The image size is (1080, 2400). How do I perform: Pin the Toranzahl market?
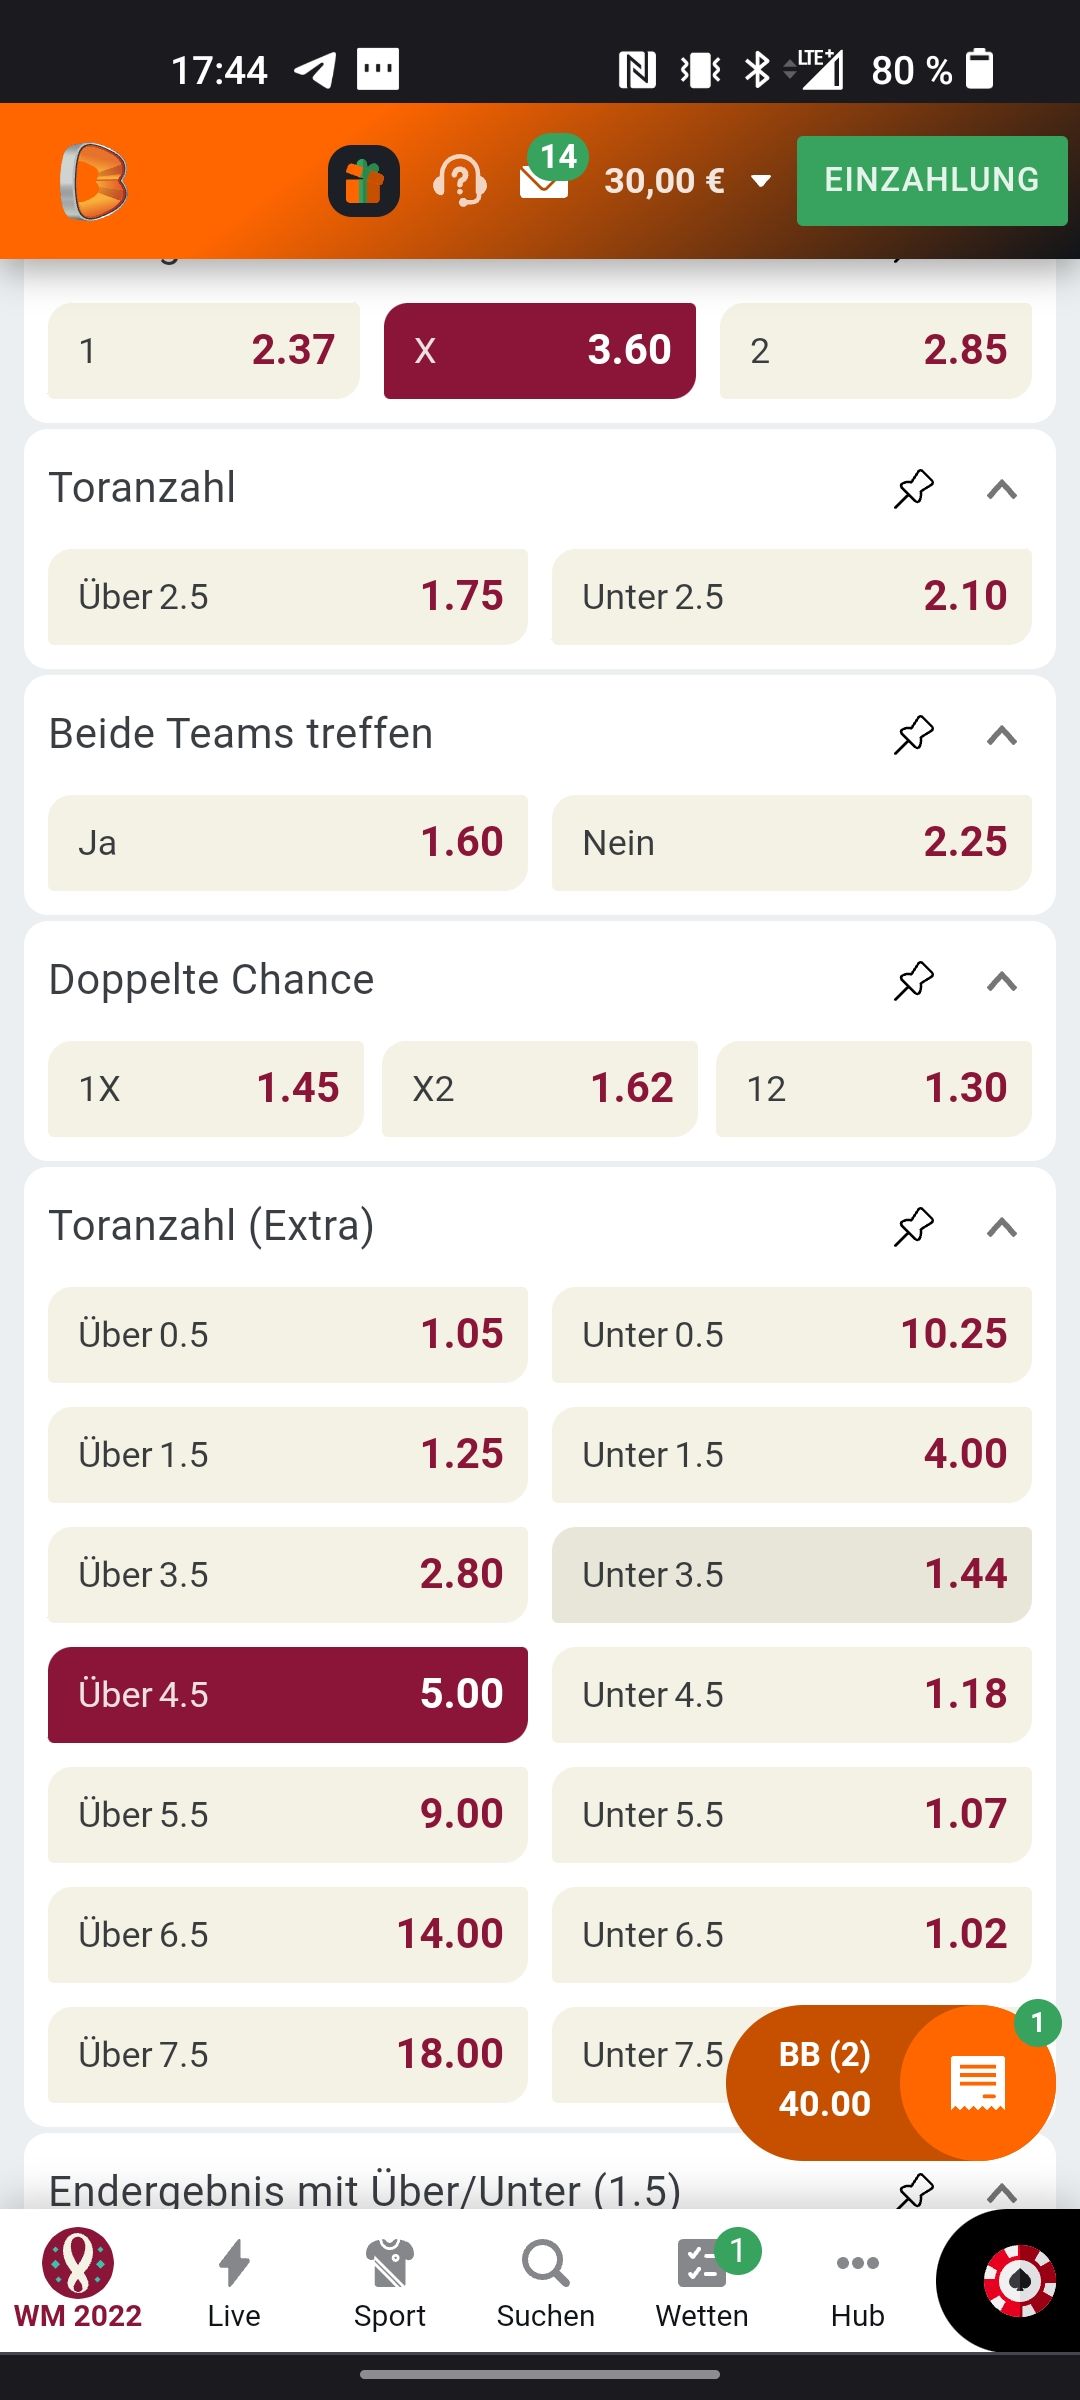pos(914,489)
